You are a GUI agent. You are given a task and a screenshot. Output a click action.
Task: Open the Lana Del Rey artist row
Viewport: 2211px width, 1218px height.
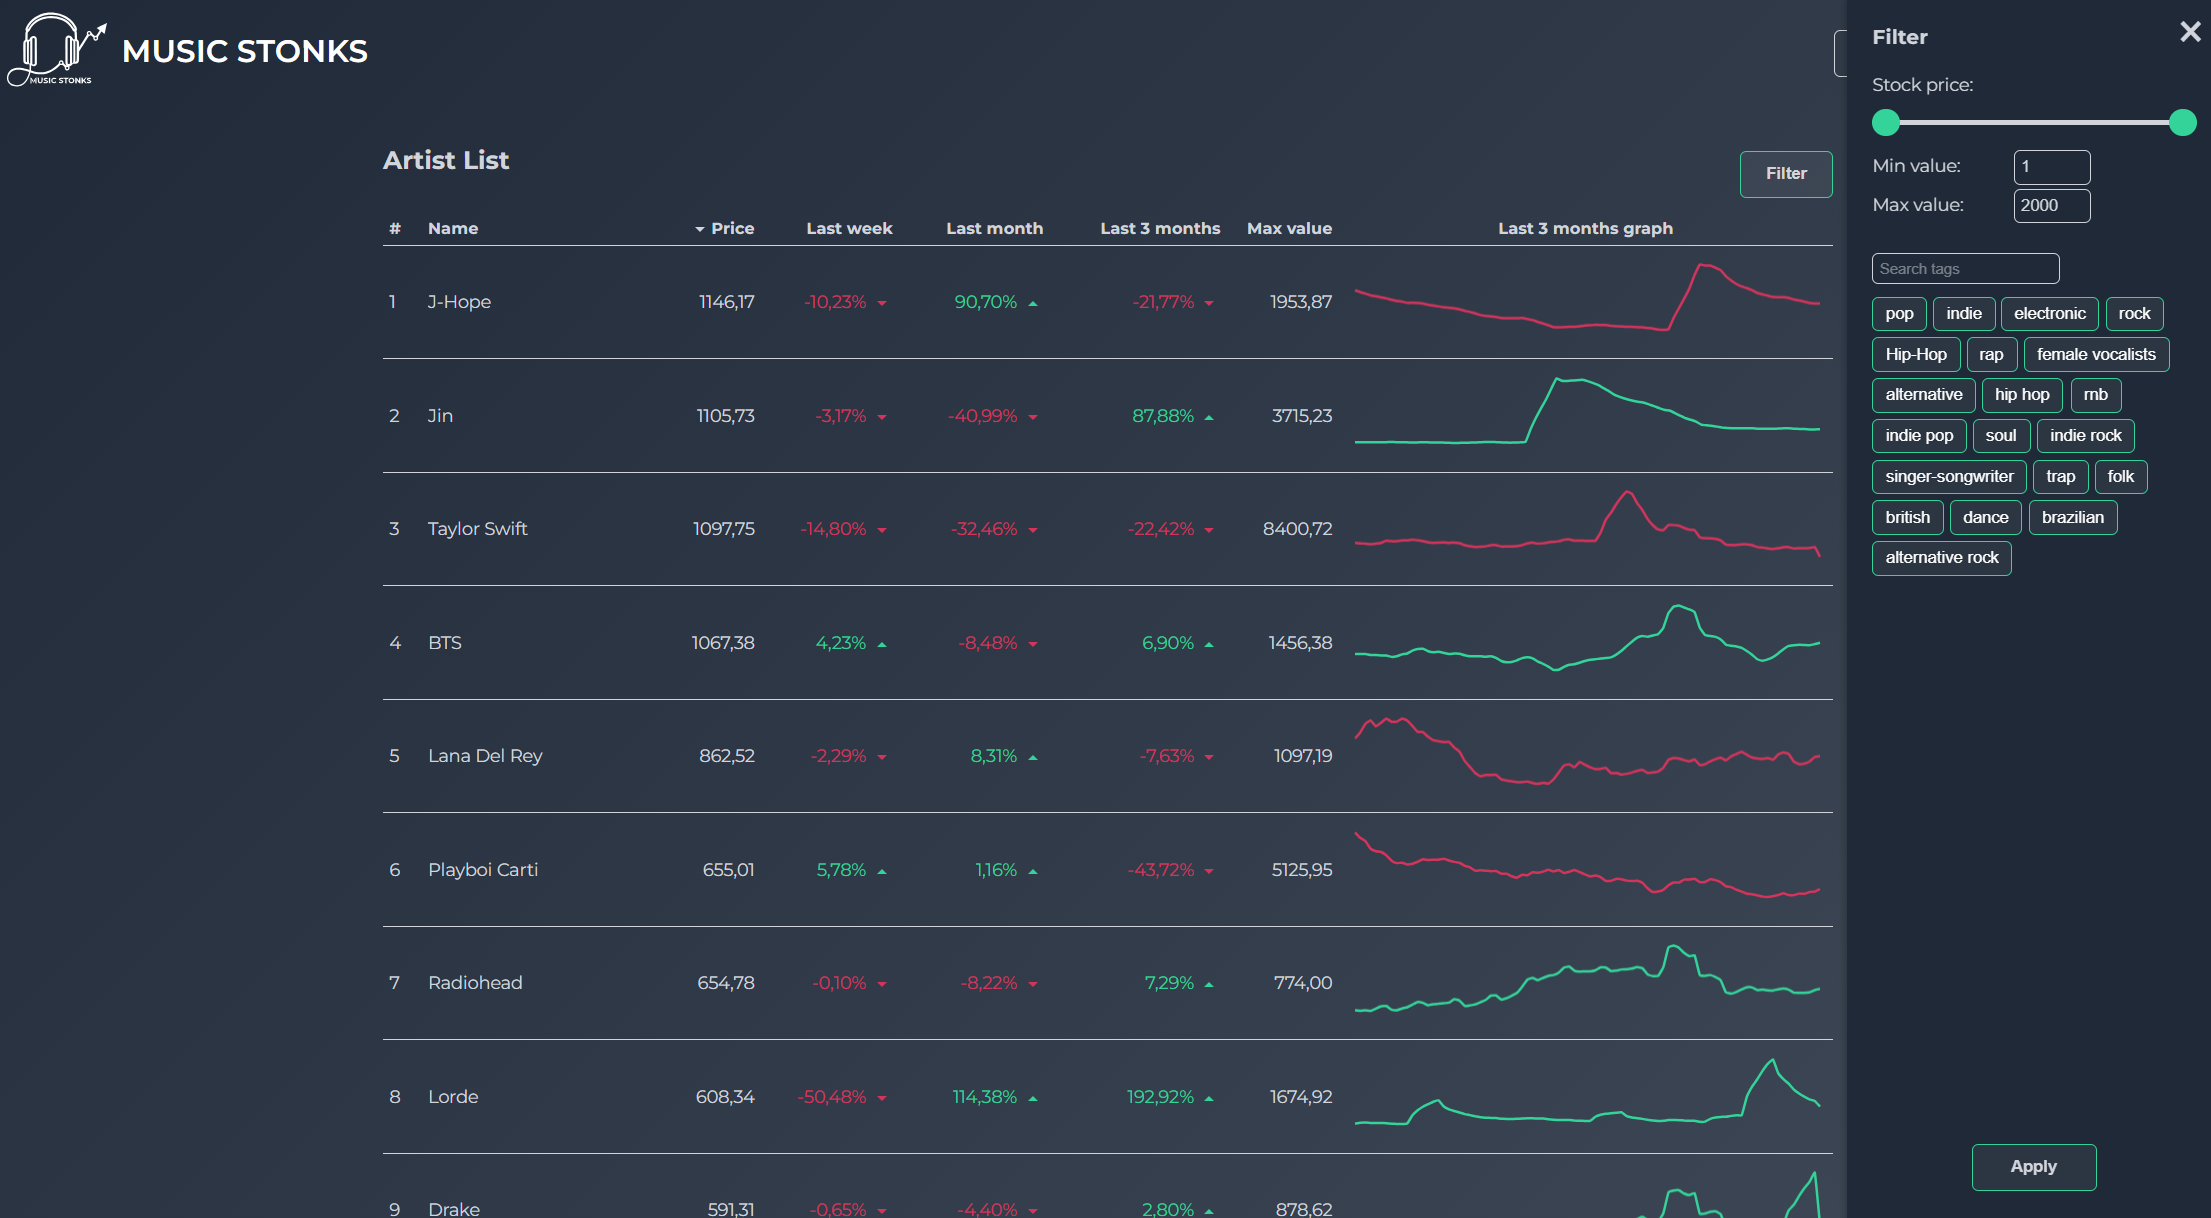pyautogui.click(x=1107, y=756)
